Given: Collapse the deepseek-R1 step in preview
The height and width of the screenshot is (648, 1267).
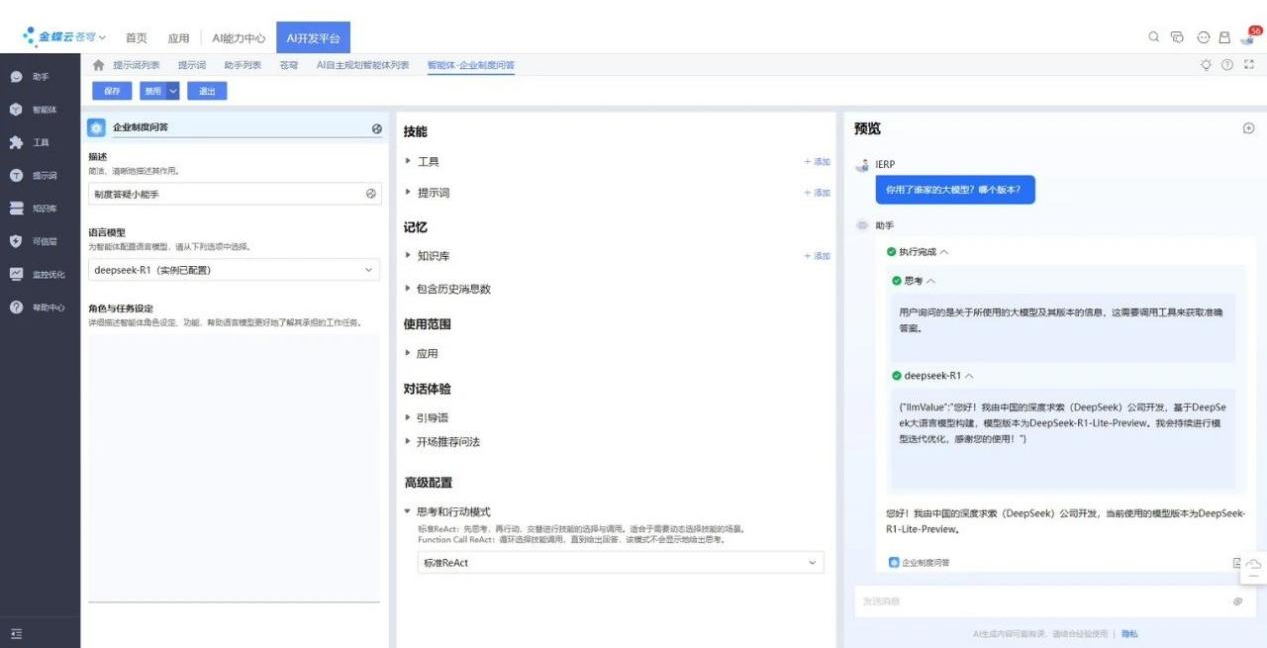Looking at the screenshot, I should click(969, 376).
